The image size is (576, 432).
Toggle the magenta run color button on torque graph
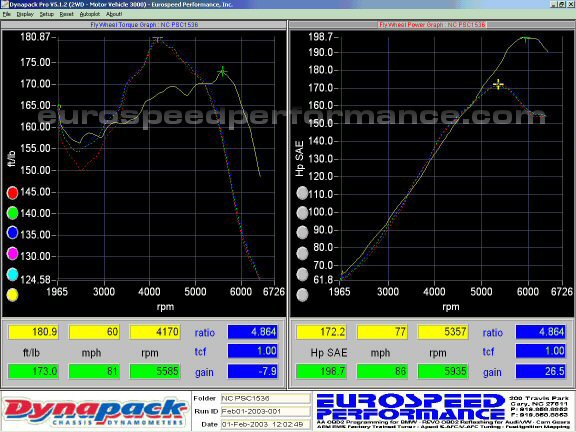tap(12, 253)
